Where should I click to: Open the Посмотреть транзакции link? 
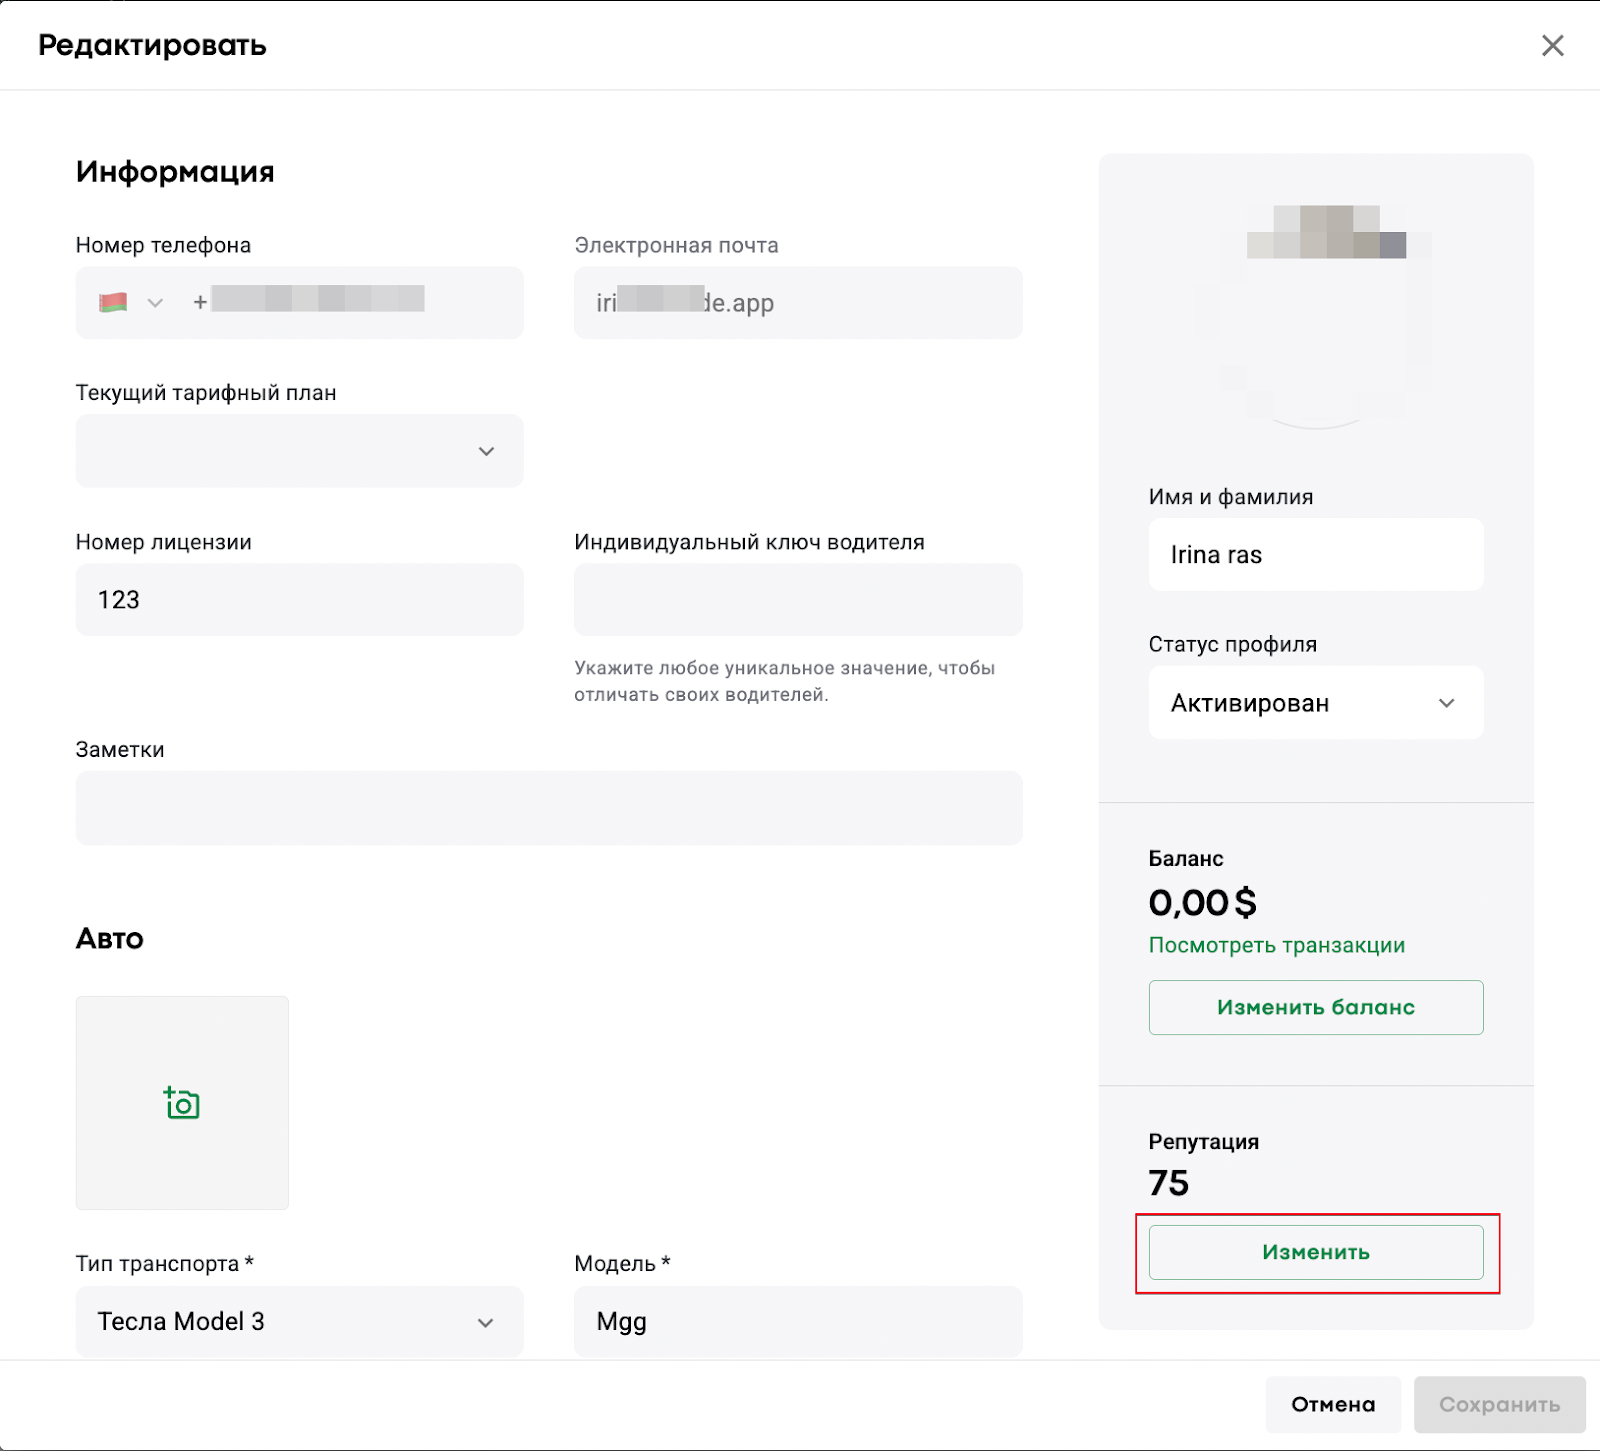(1276, 945)
